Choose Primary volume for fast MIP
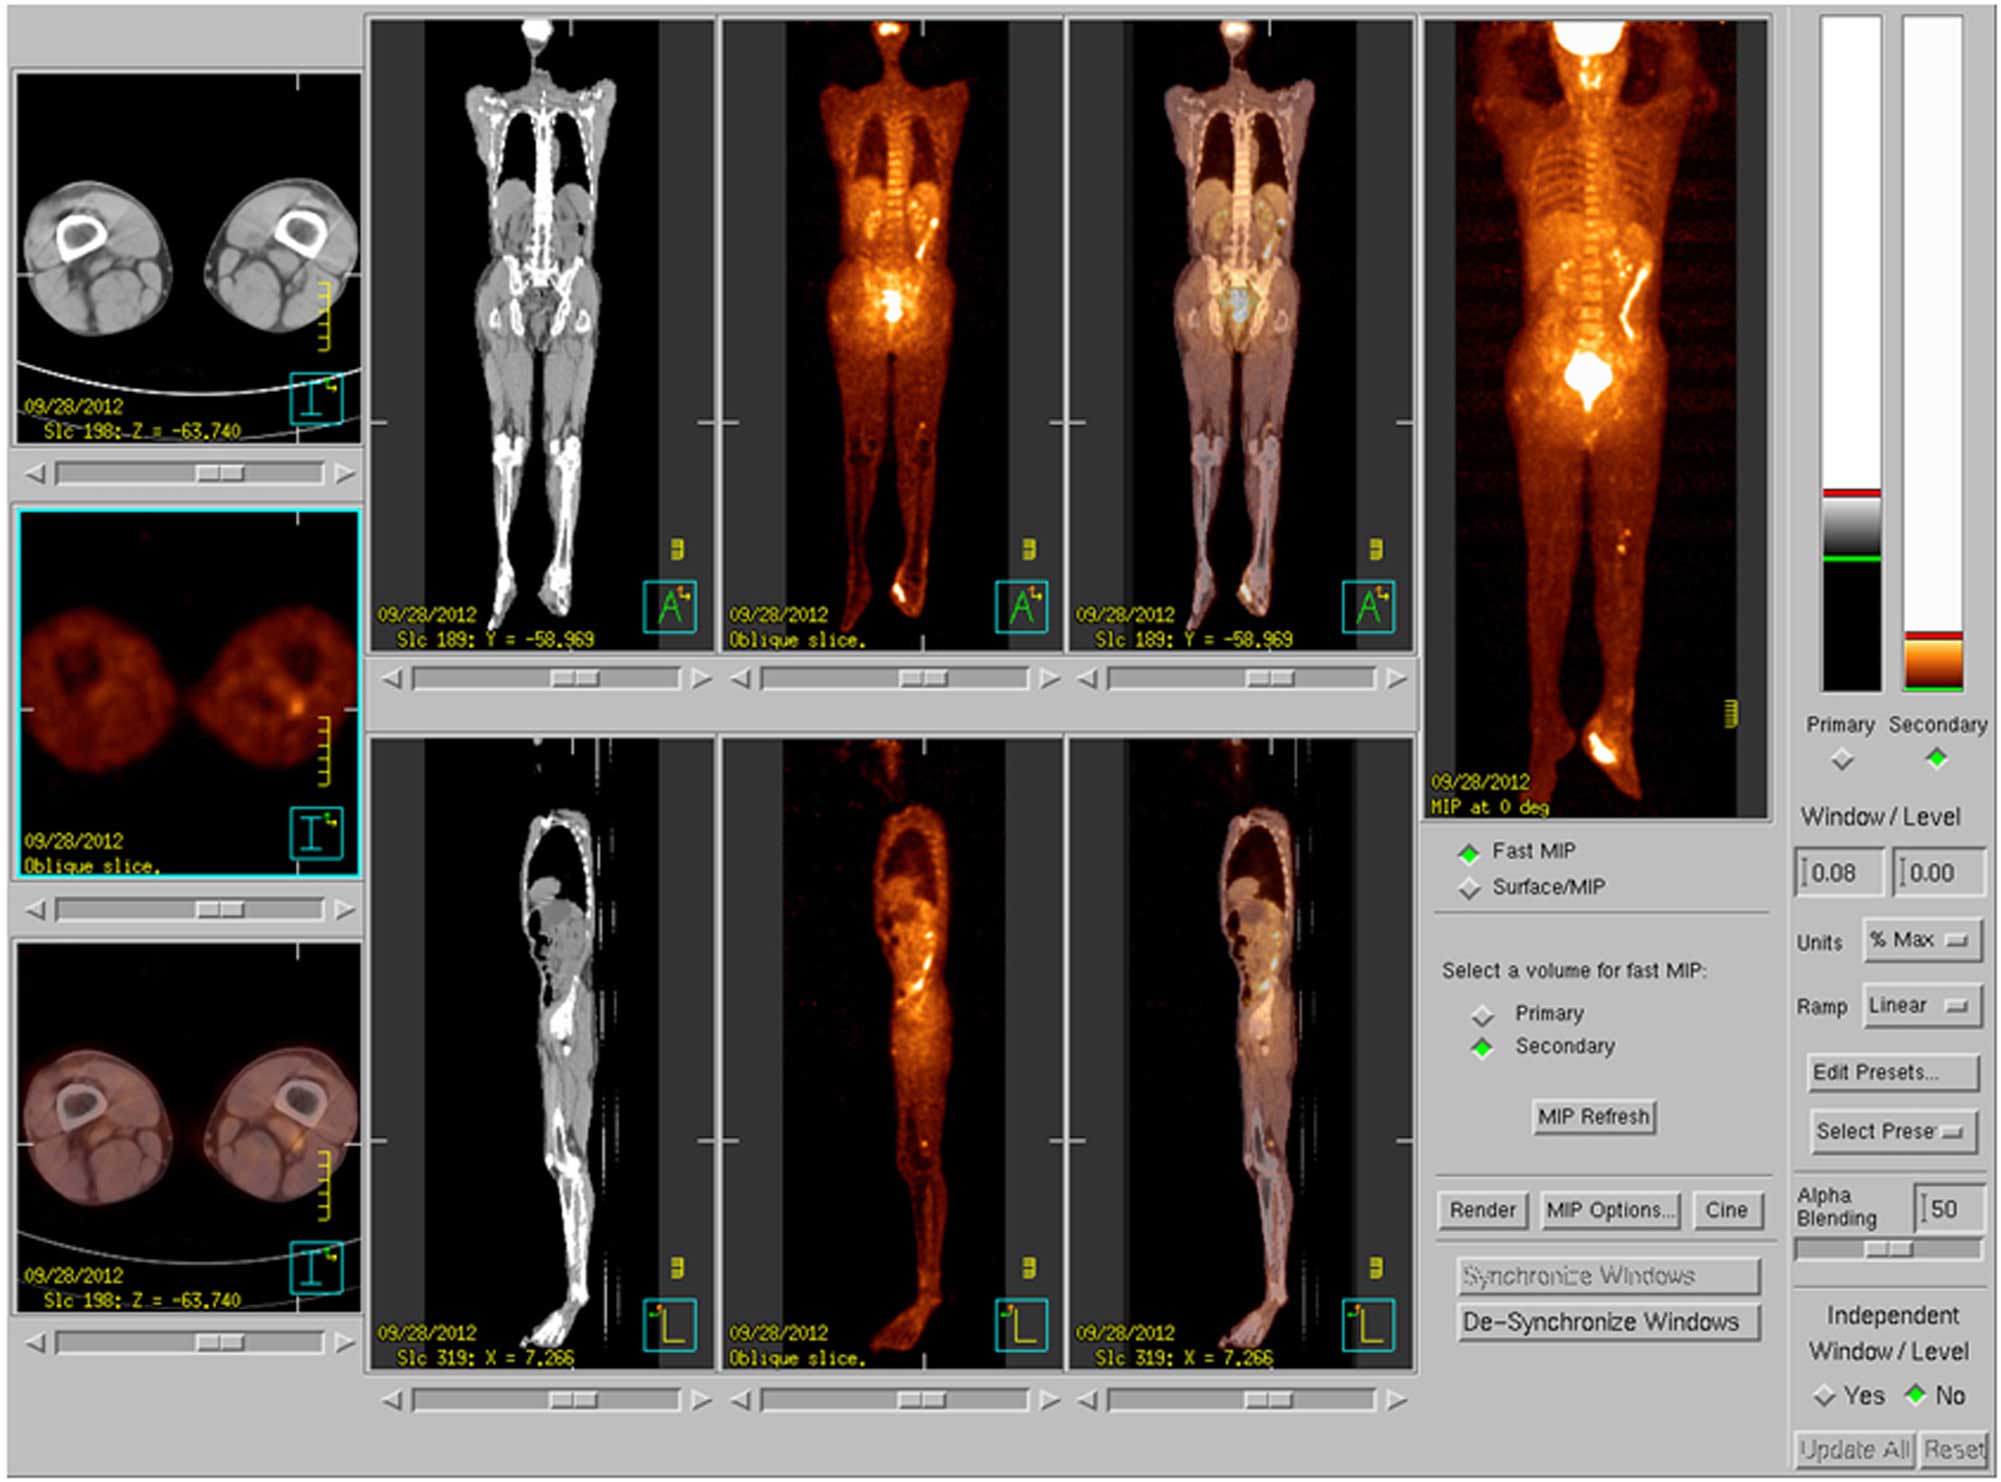 [1482, 1015]
